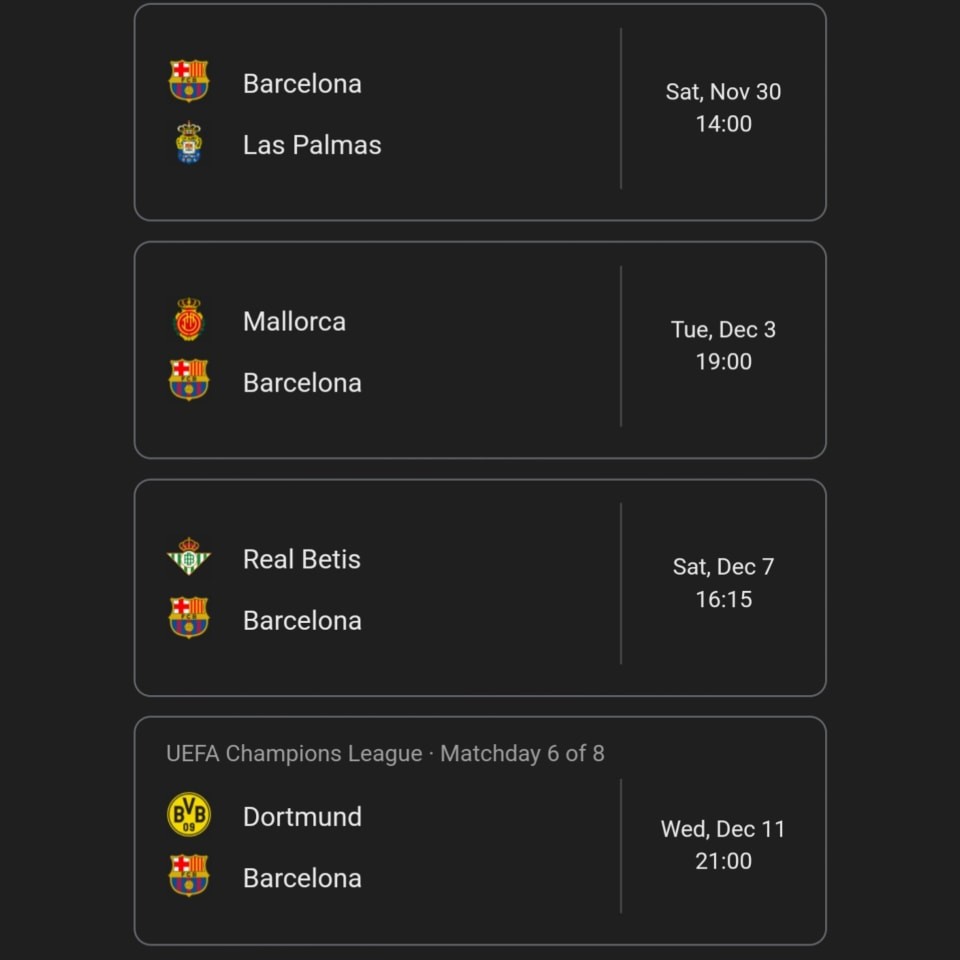Click the Mallorca club crest
Image resolution: width=960 pixels, height=960 pixels.
coord(189,319)
